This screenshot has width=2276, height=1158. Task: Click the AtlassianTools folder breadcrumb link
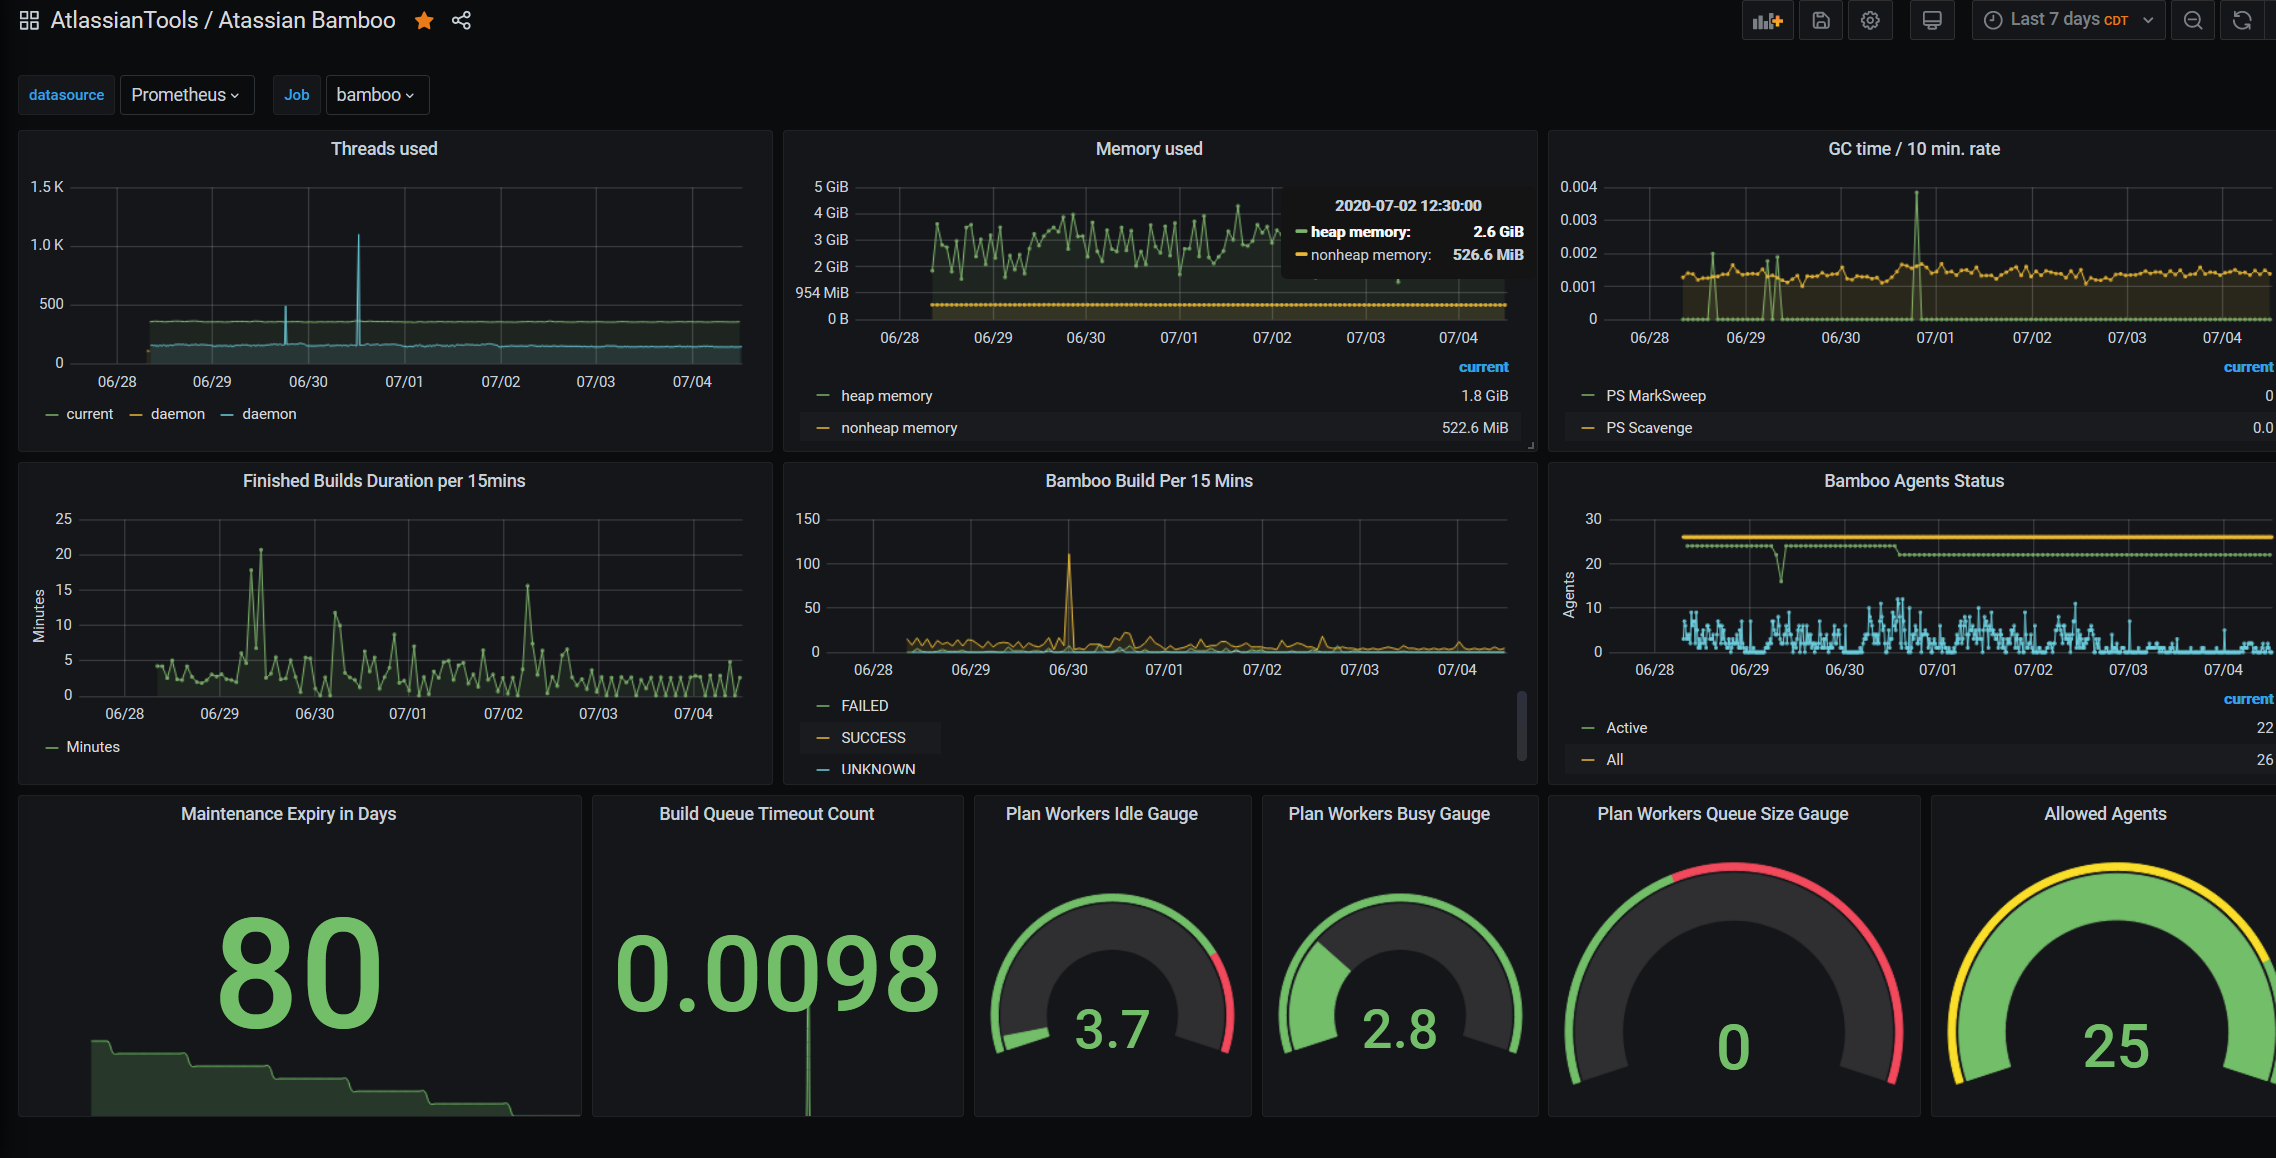coord(124,20)
